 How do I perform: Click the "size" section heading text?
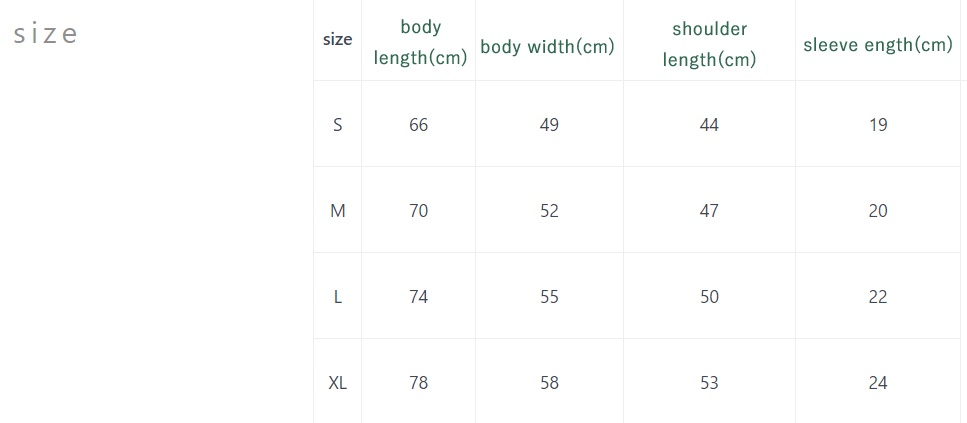(x=45, y=34)
